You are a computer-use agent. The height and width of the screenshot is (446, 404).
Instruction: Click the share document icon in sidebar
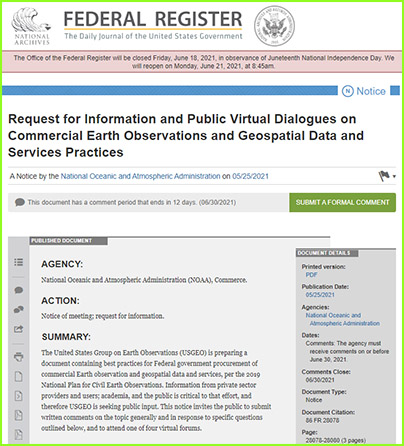[19, 329]
